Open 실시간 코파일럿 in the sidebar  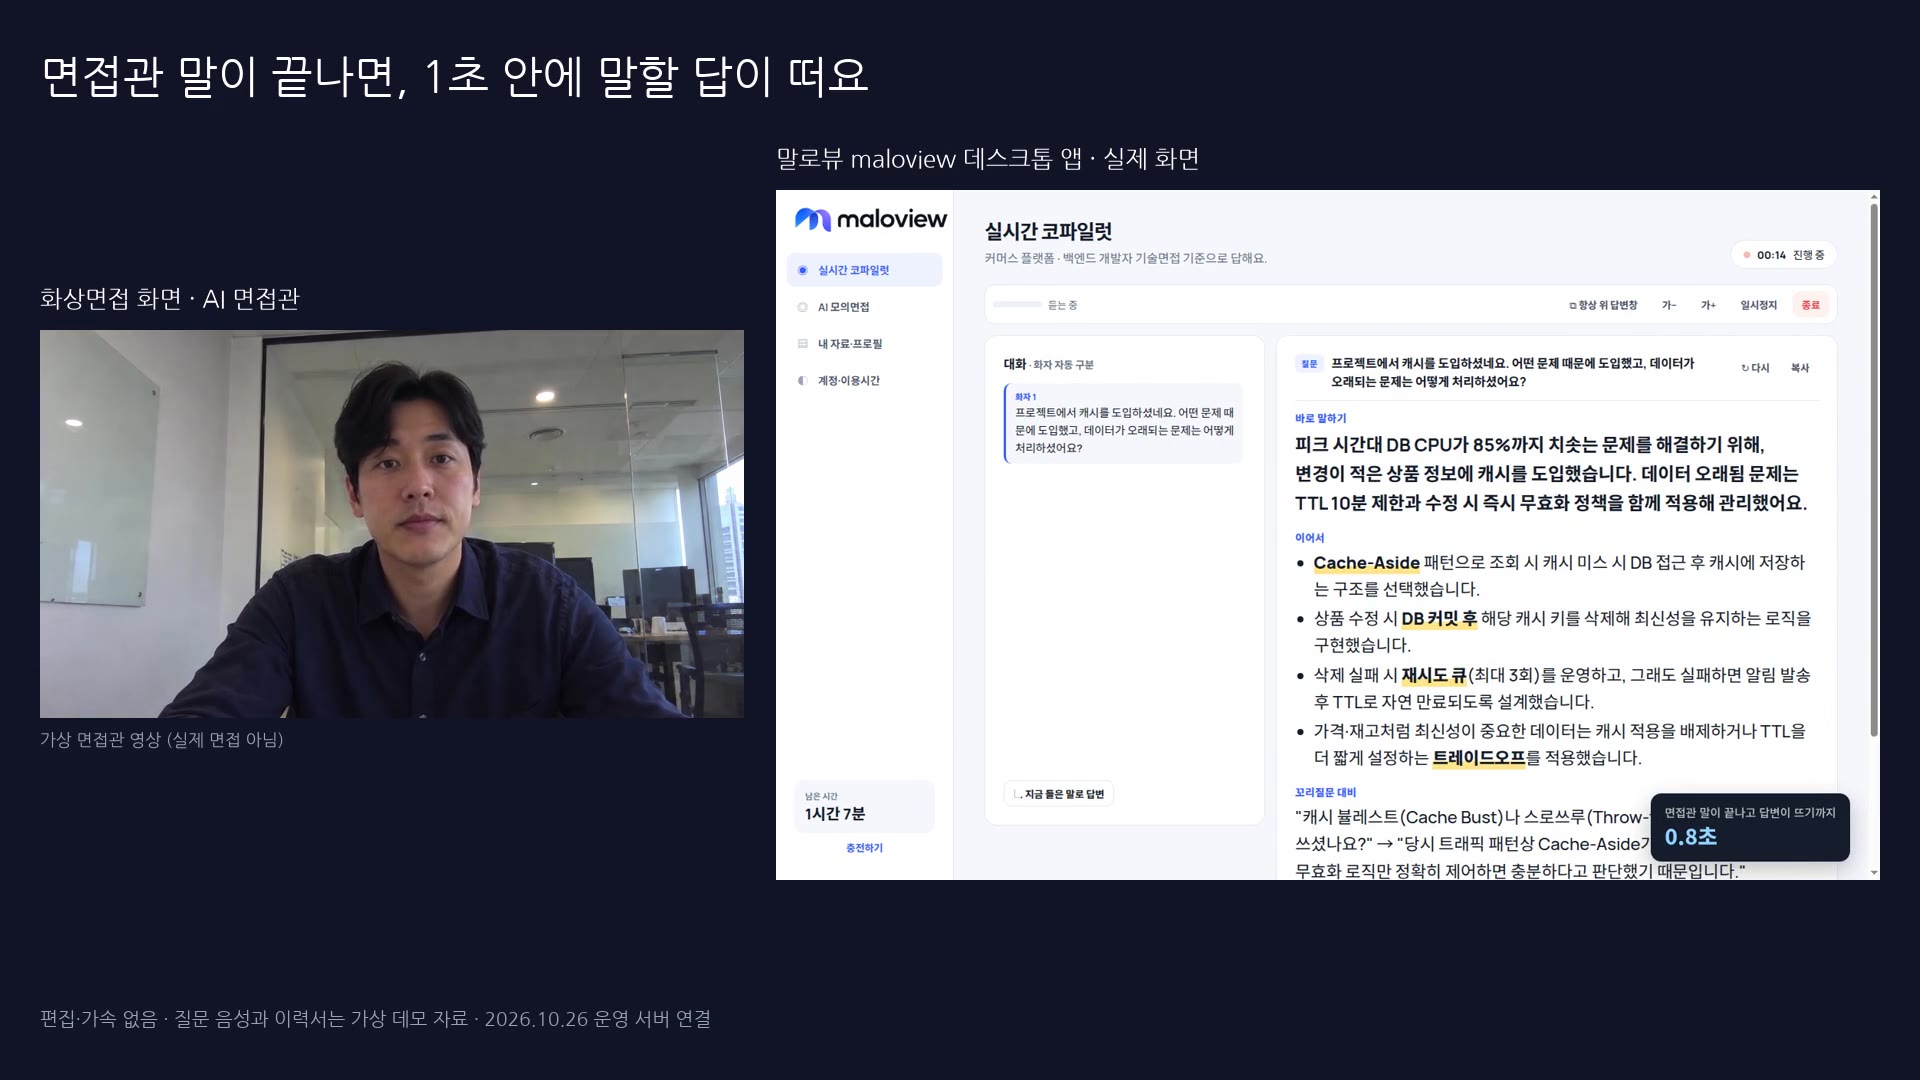[864, 270]
